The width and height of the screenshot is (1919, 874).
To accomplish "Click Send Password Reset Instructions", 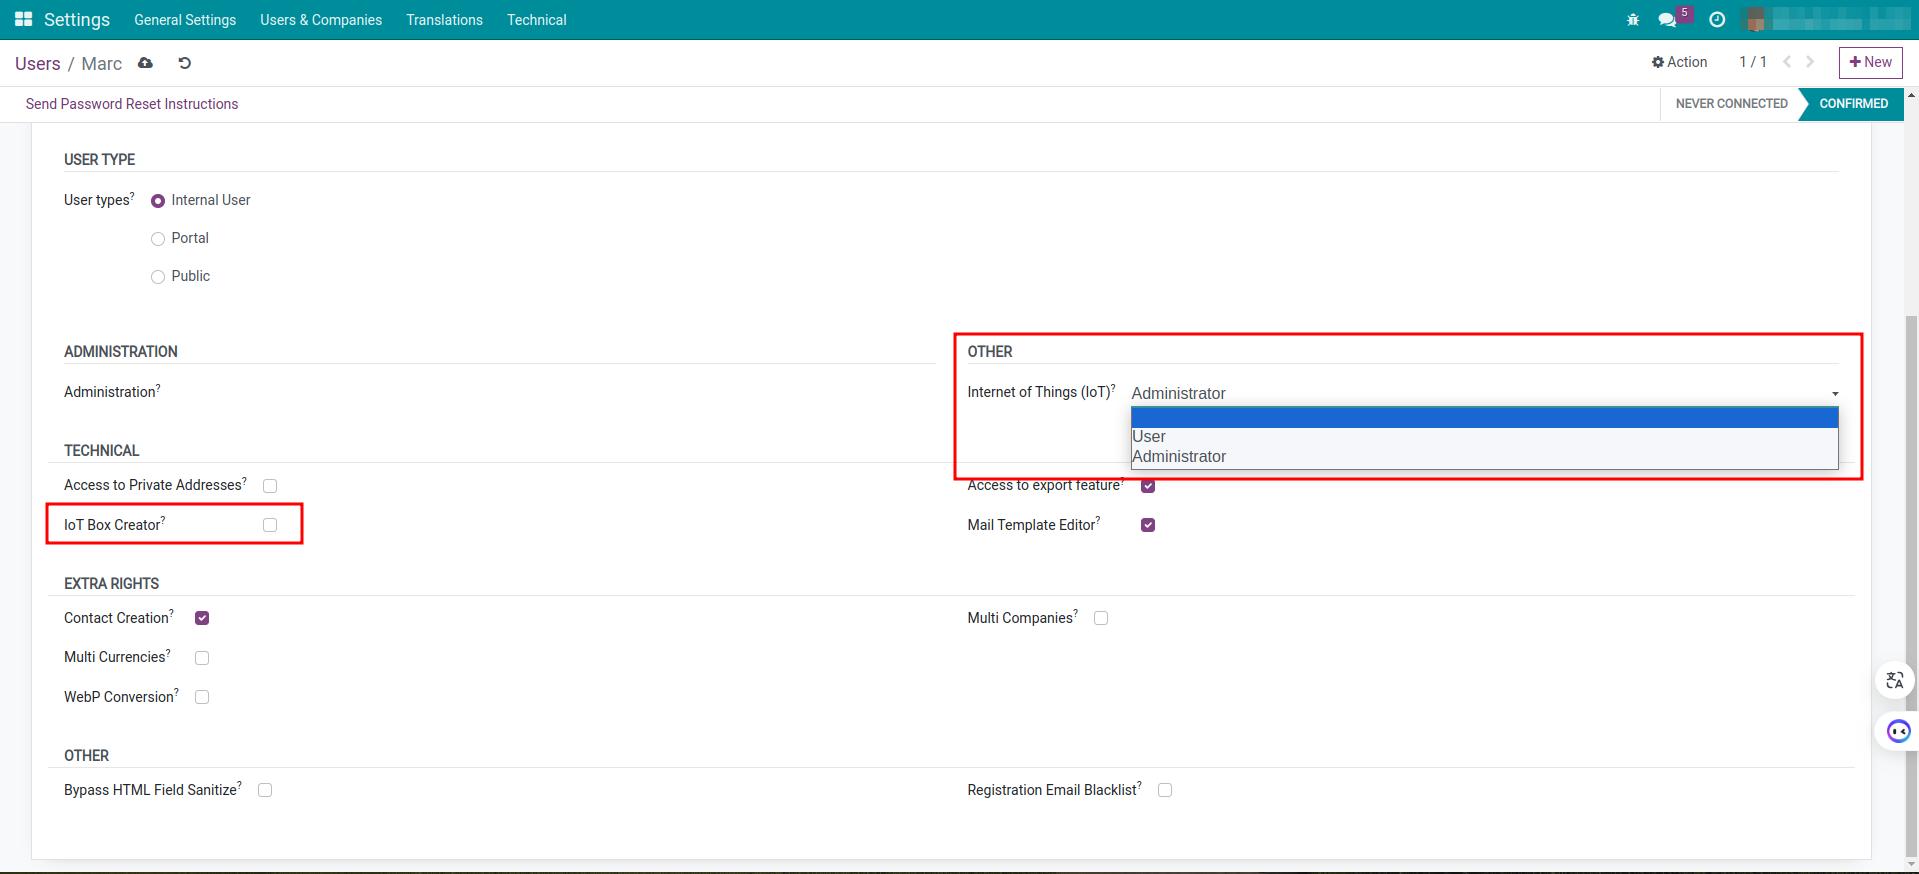I will (x=132, y=104).
